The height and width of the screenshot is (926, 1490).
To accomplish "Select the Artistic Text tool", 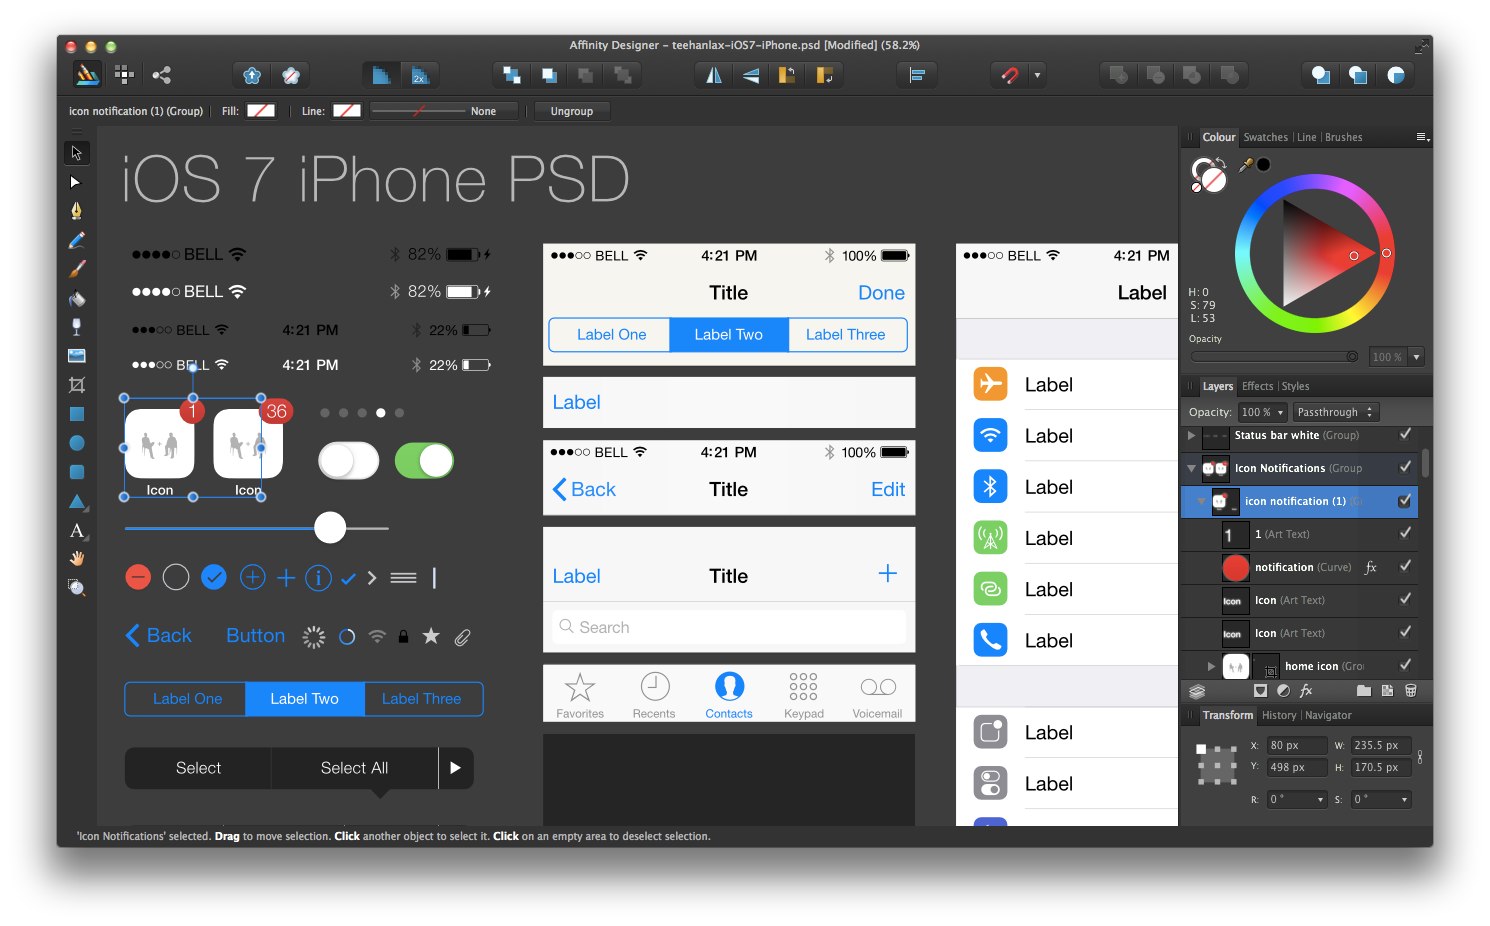I will (76, 530).
